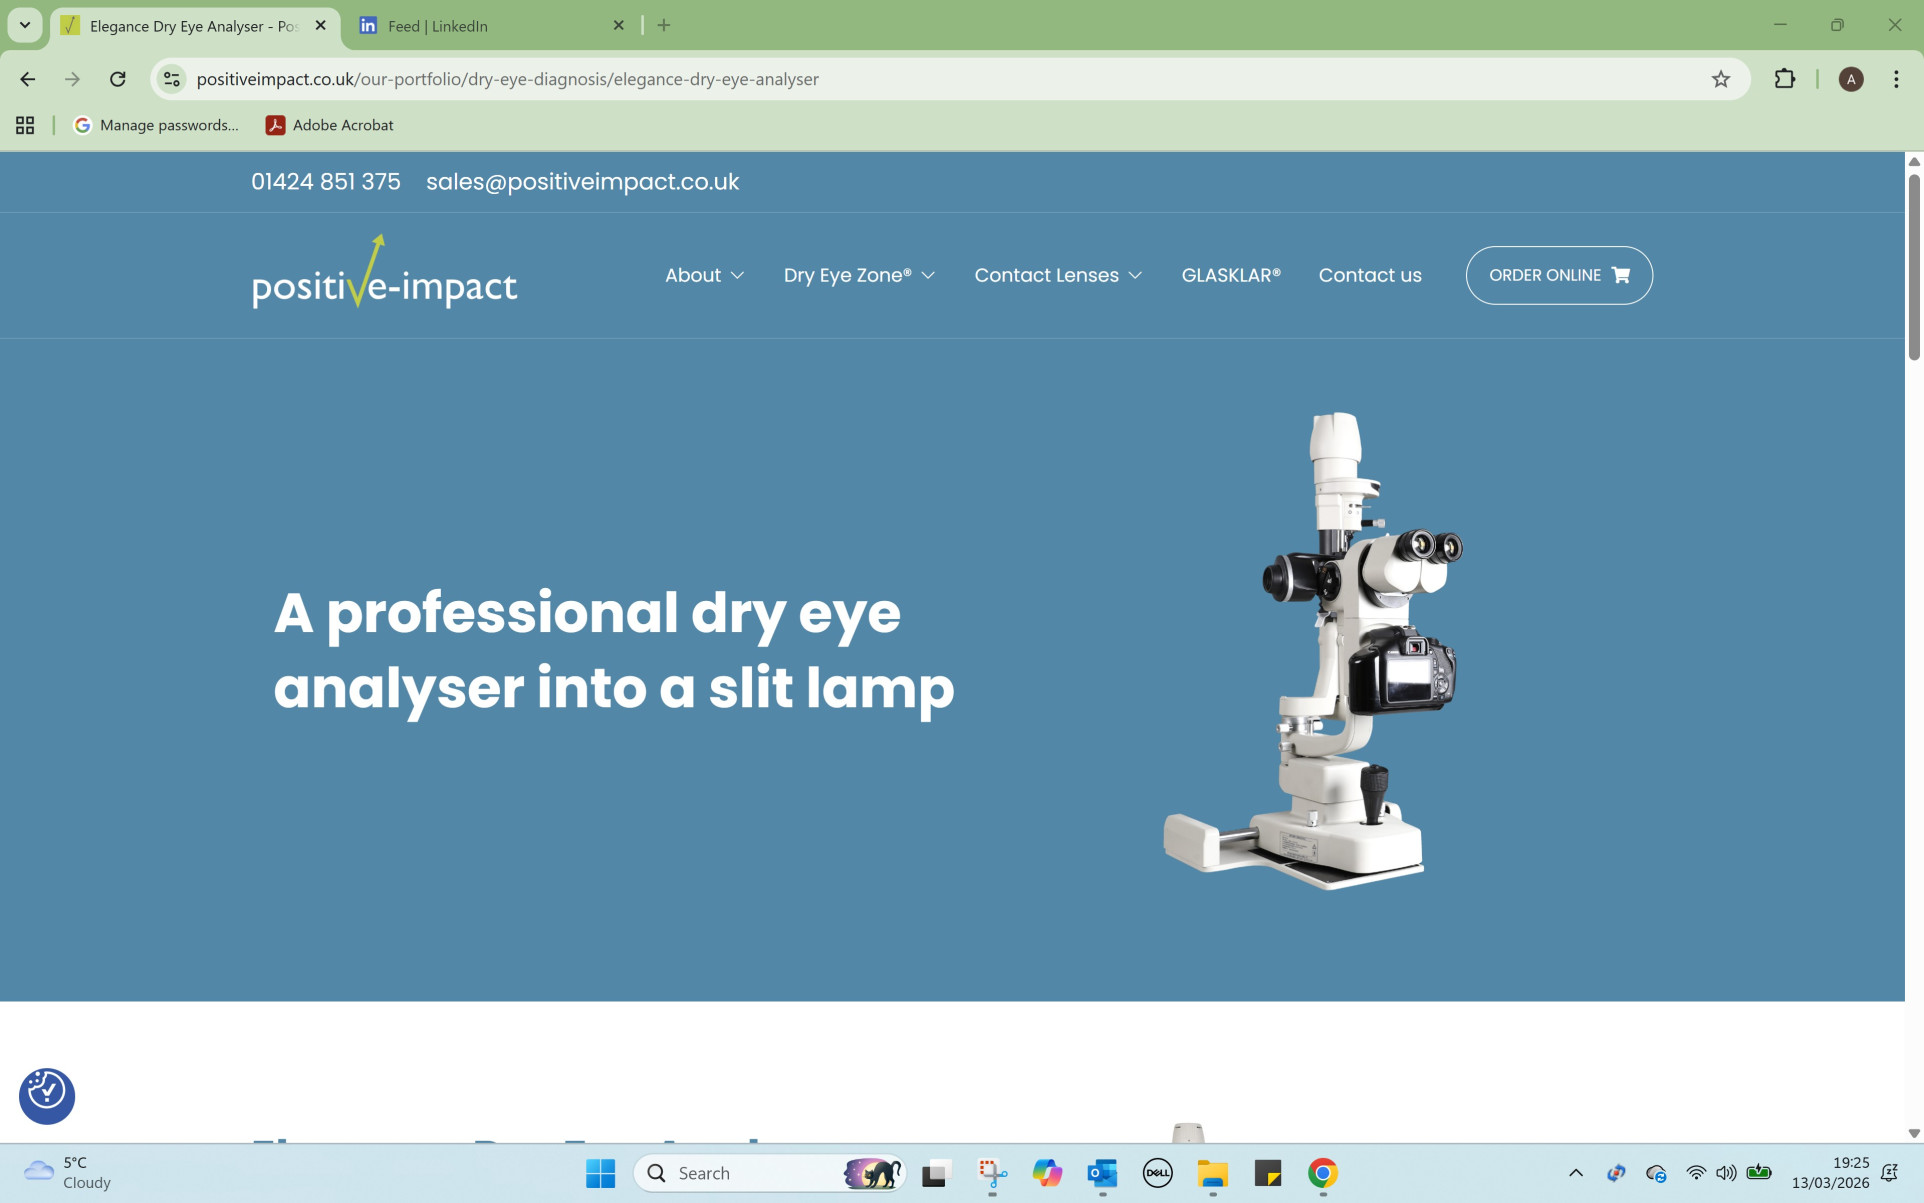Image resolution: width=1924 pixels, height=1203 pixels.
Task: Open Outlook from the taskbar
Action: [1101, 1172]
